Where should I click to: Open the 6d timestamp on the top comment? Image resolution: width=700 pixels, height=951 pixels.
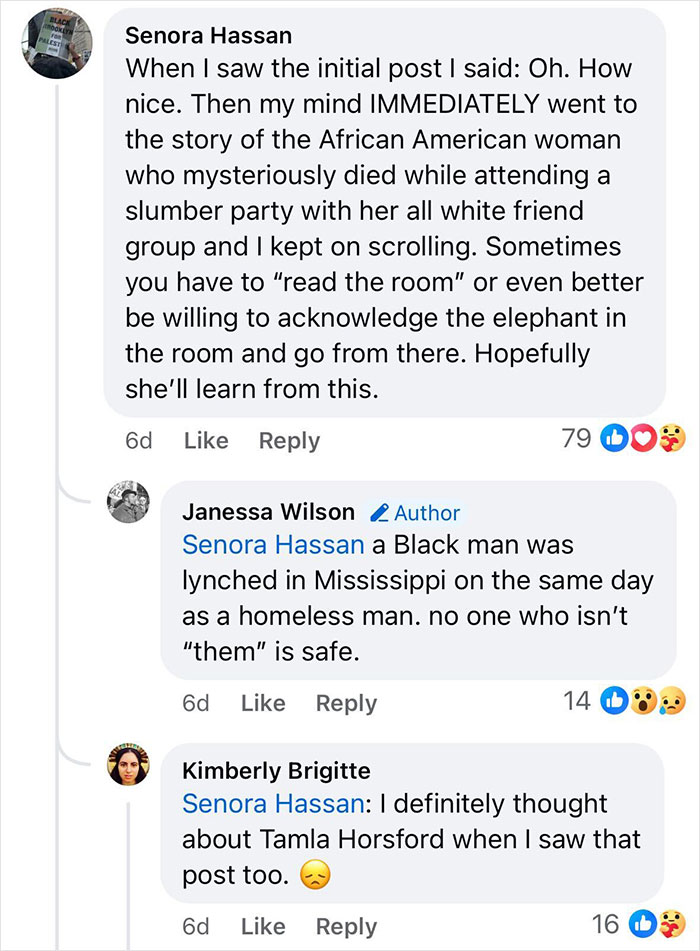pos(139,440)
